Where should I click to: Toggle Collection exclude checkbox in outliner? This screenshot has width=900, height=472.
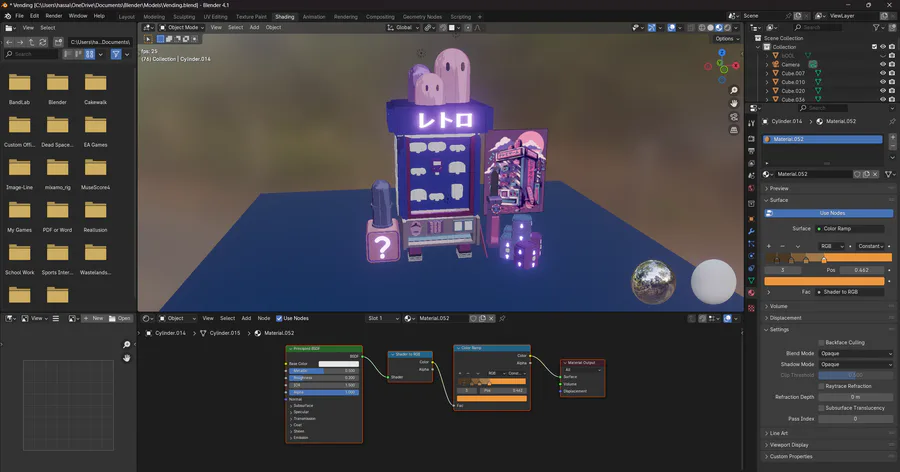874,47
